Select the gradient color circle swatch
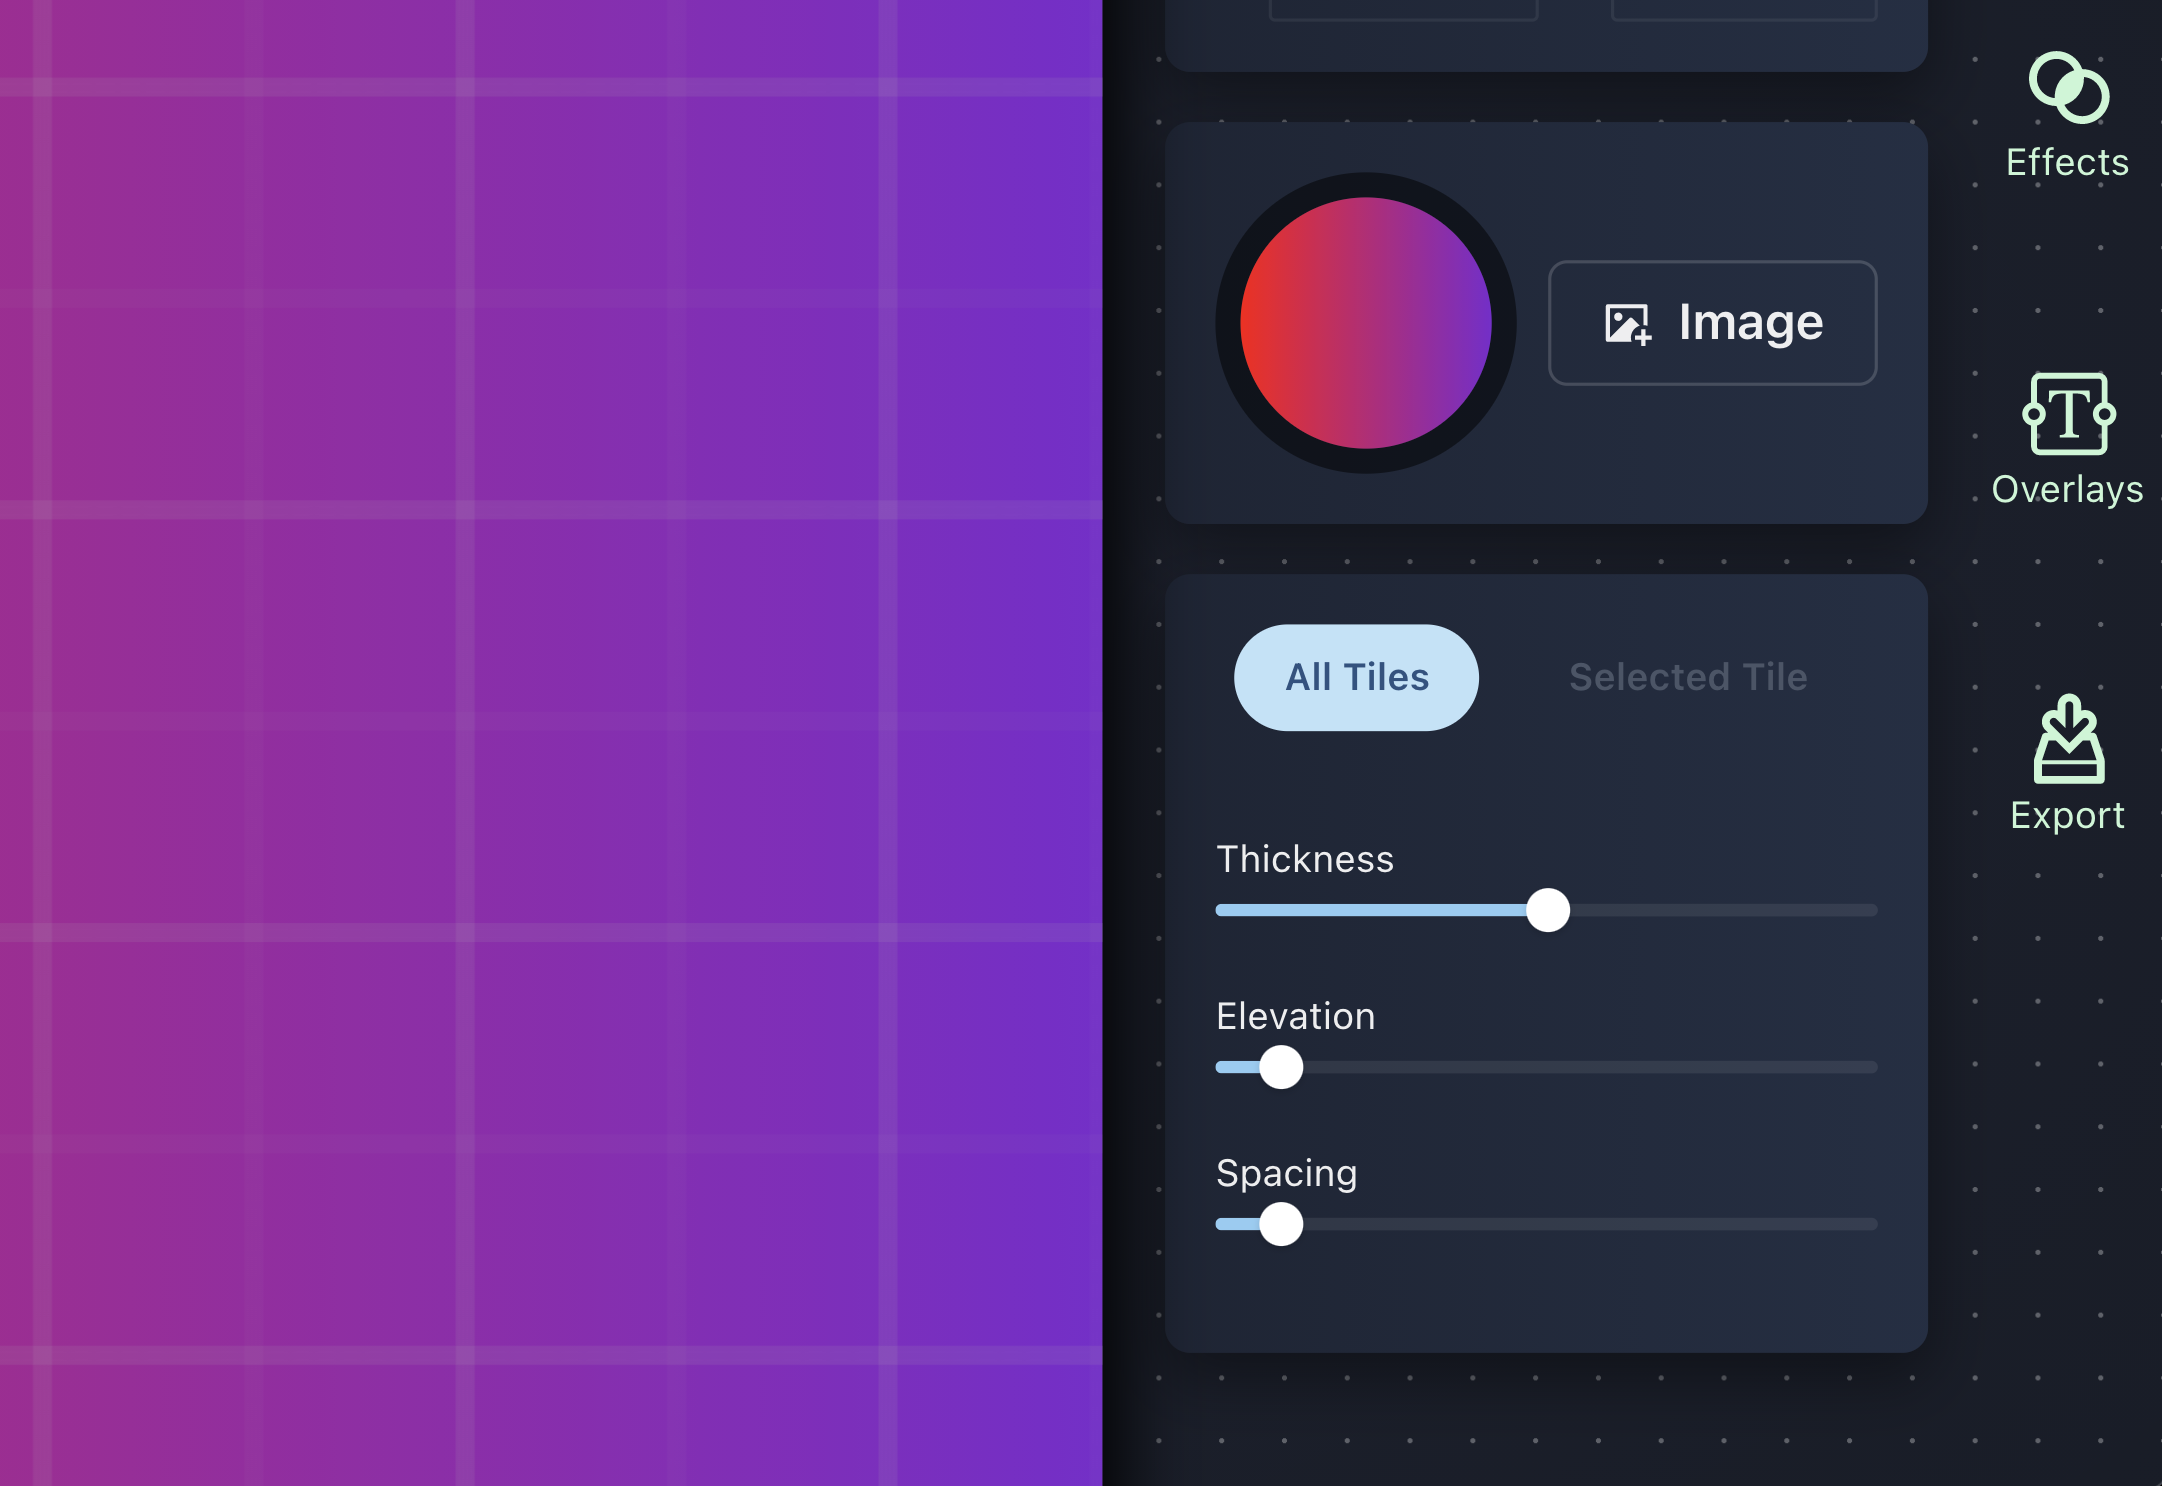The width and height of the screenshot is (2162, 1486). (x=1365, y=323)
